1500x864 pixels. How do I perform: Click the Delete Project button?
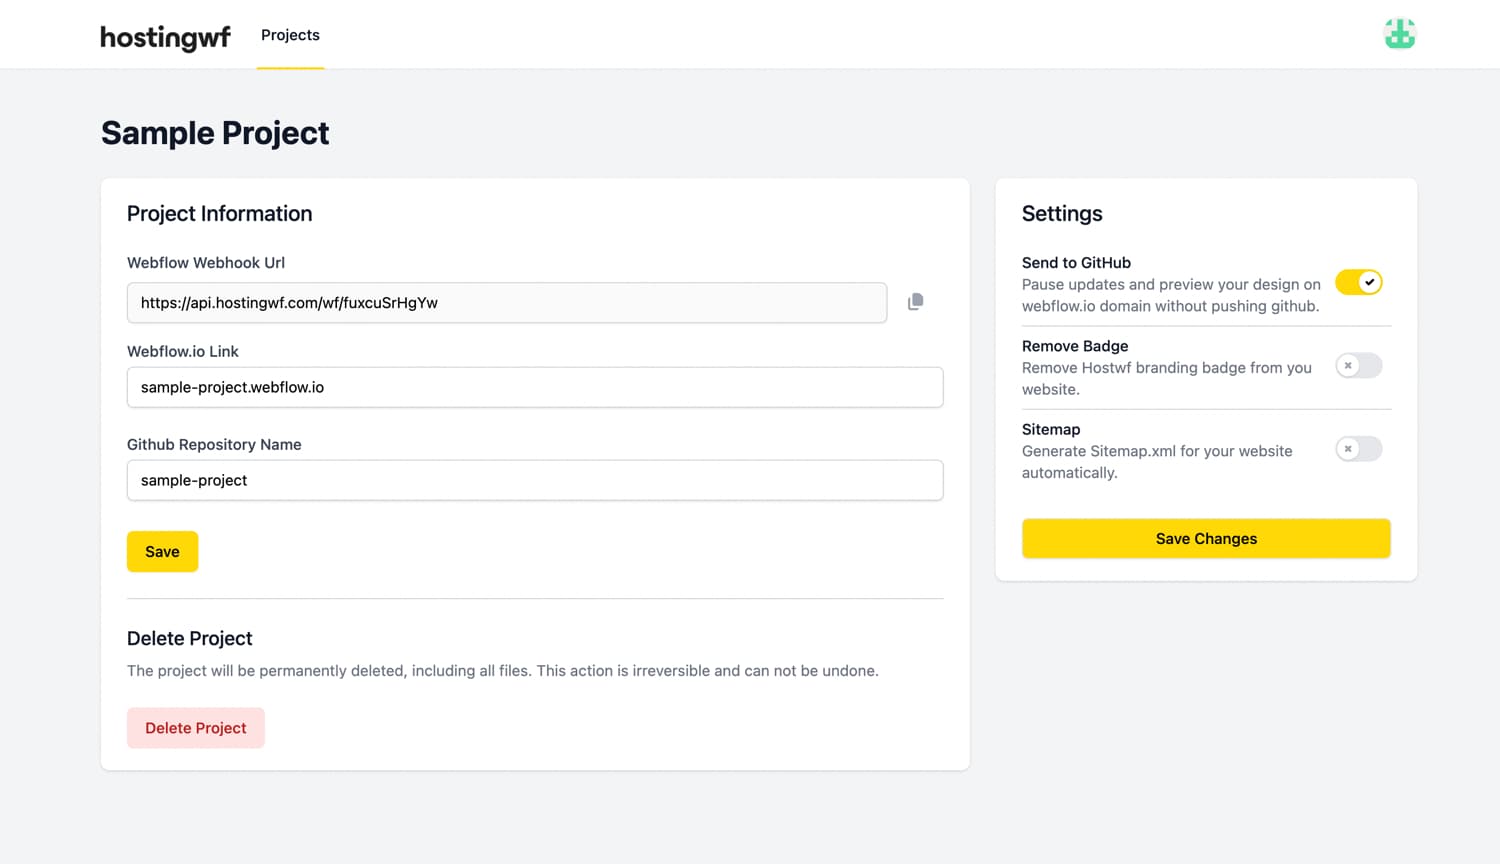(x=196, y=728)
